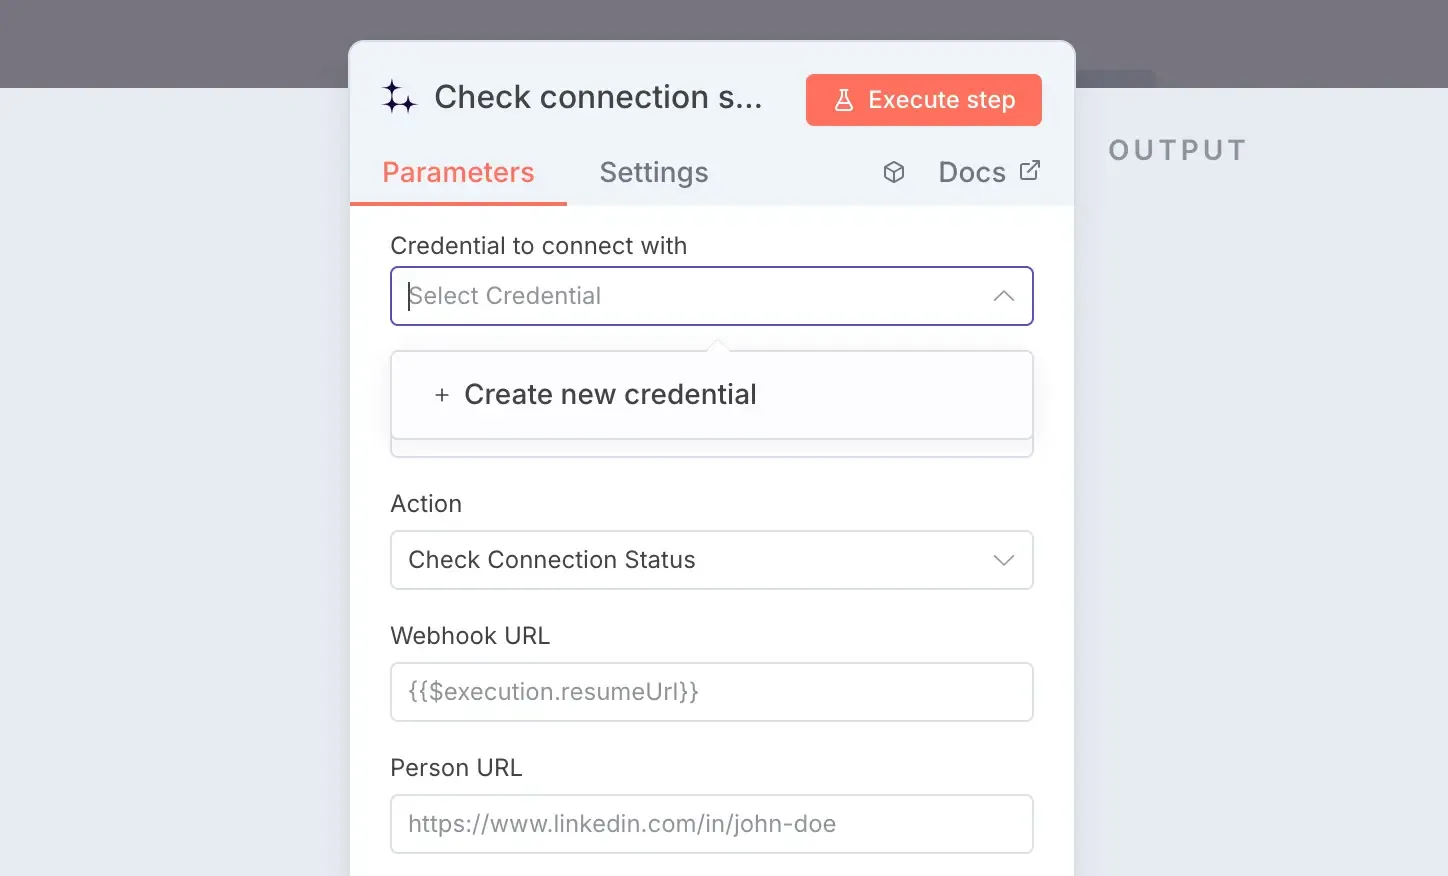Click the external-link icon after Docs
Image resolution: width=1448 pixels, height=876 pixels.
[x=1030, y=171]
